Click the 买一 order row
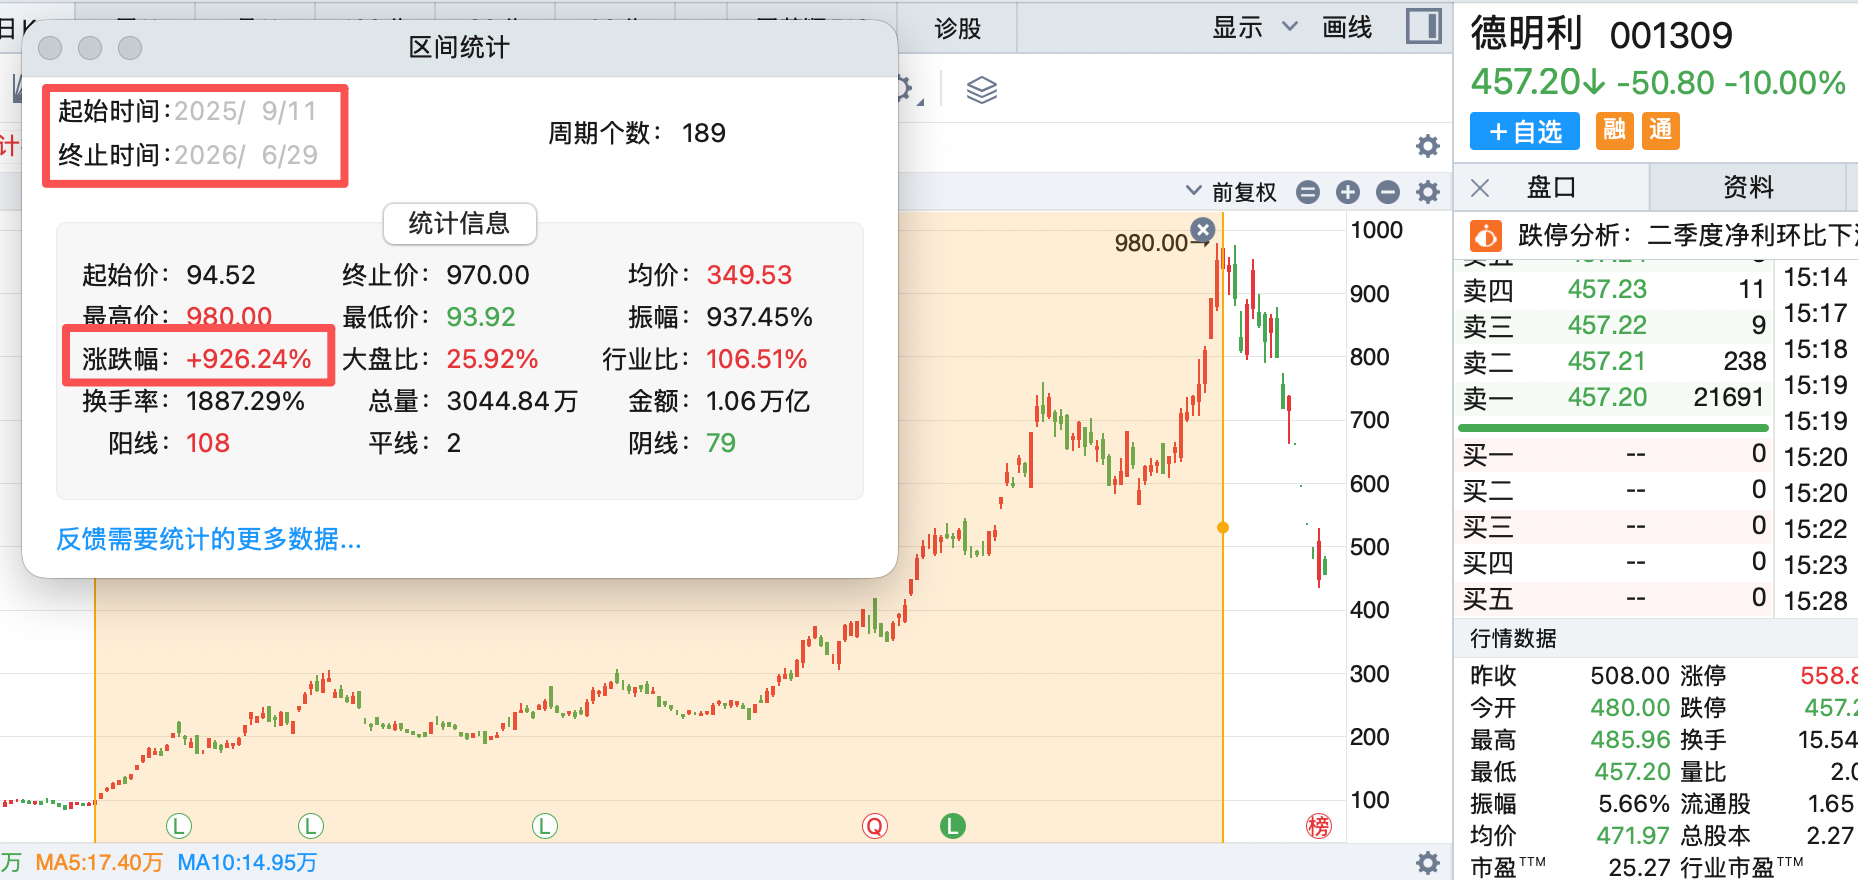This screenshot has width=1858, height=880. (x=1614, y=455)
